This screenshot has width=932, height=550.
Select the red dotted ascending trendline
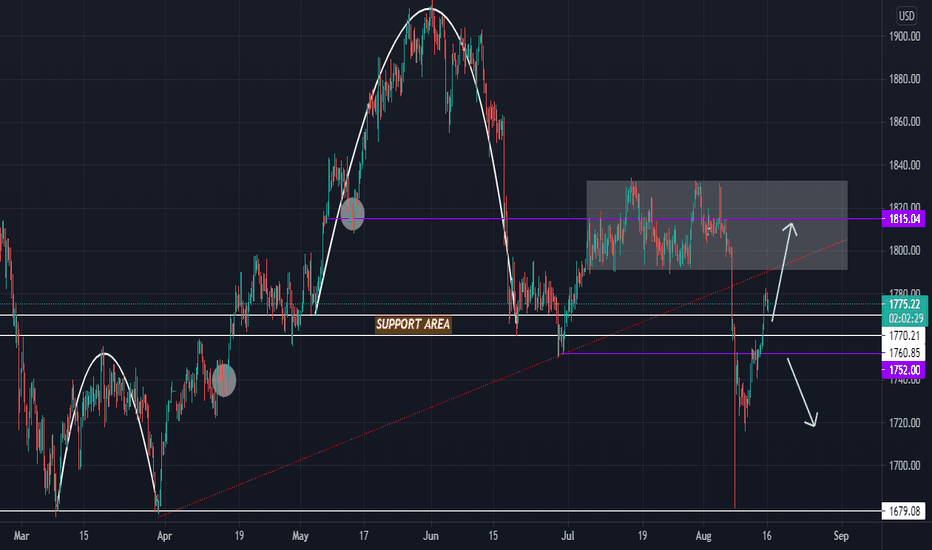point(502,378)
